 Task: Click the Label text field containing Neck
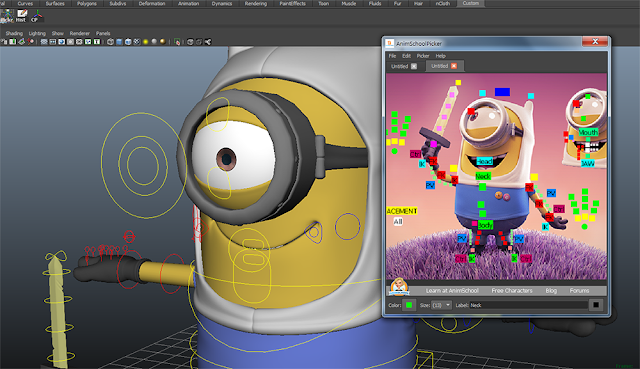(x=529, y=305)
